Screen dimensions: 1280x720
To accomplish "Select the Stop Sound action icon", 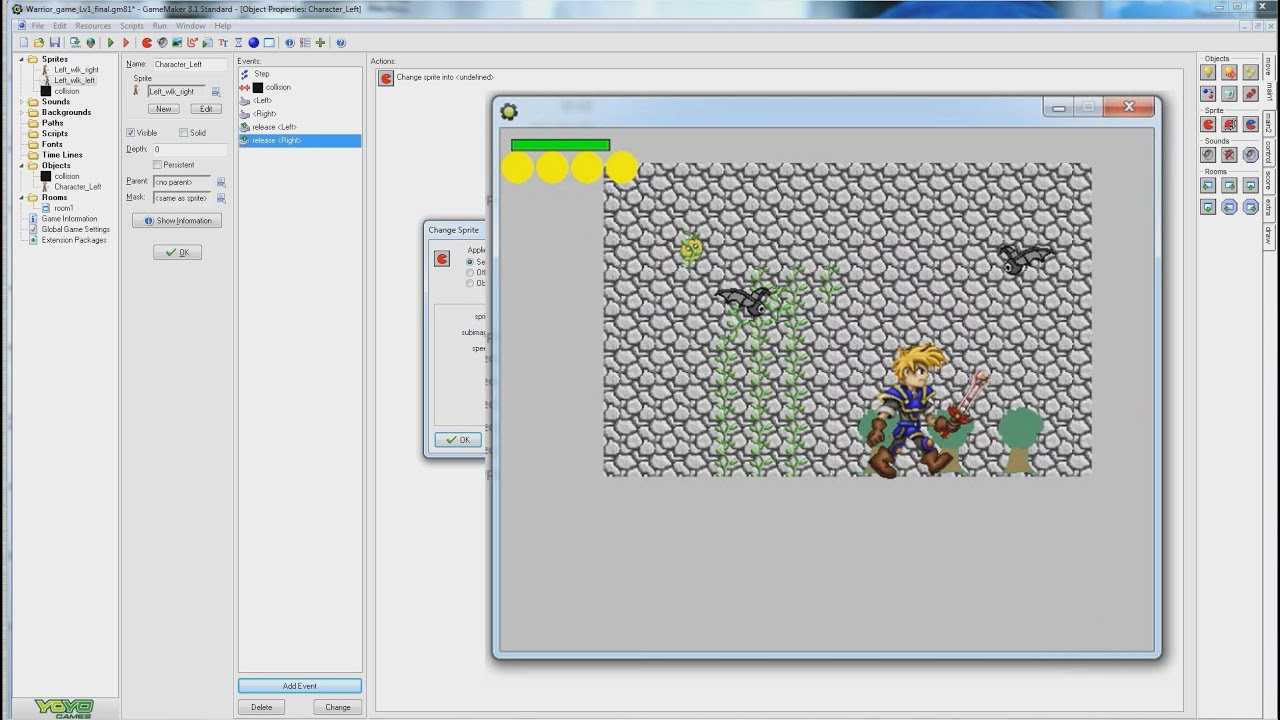I will point(1229,155).
